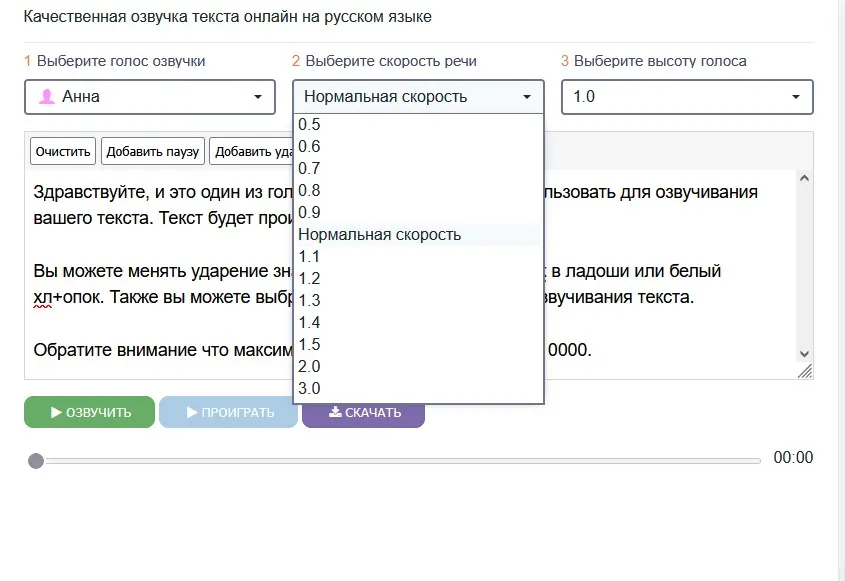Click the 00:00 playback time label
This screenshot has height=581, width=845.
(x=793, y=458)
